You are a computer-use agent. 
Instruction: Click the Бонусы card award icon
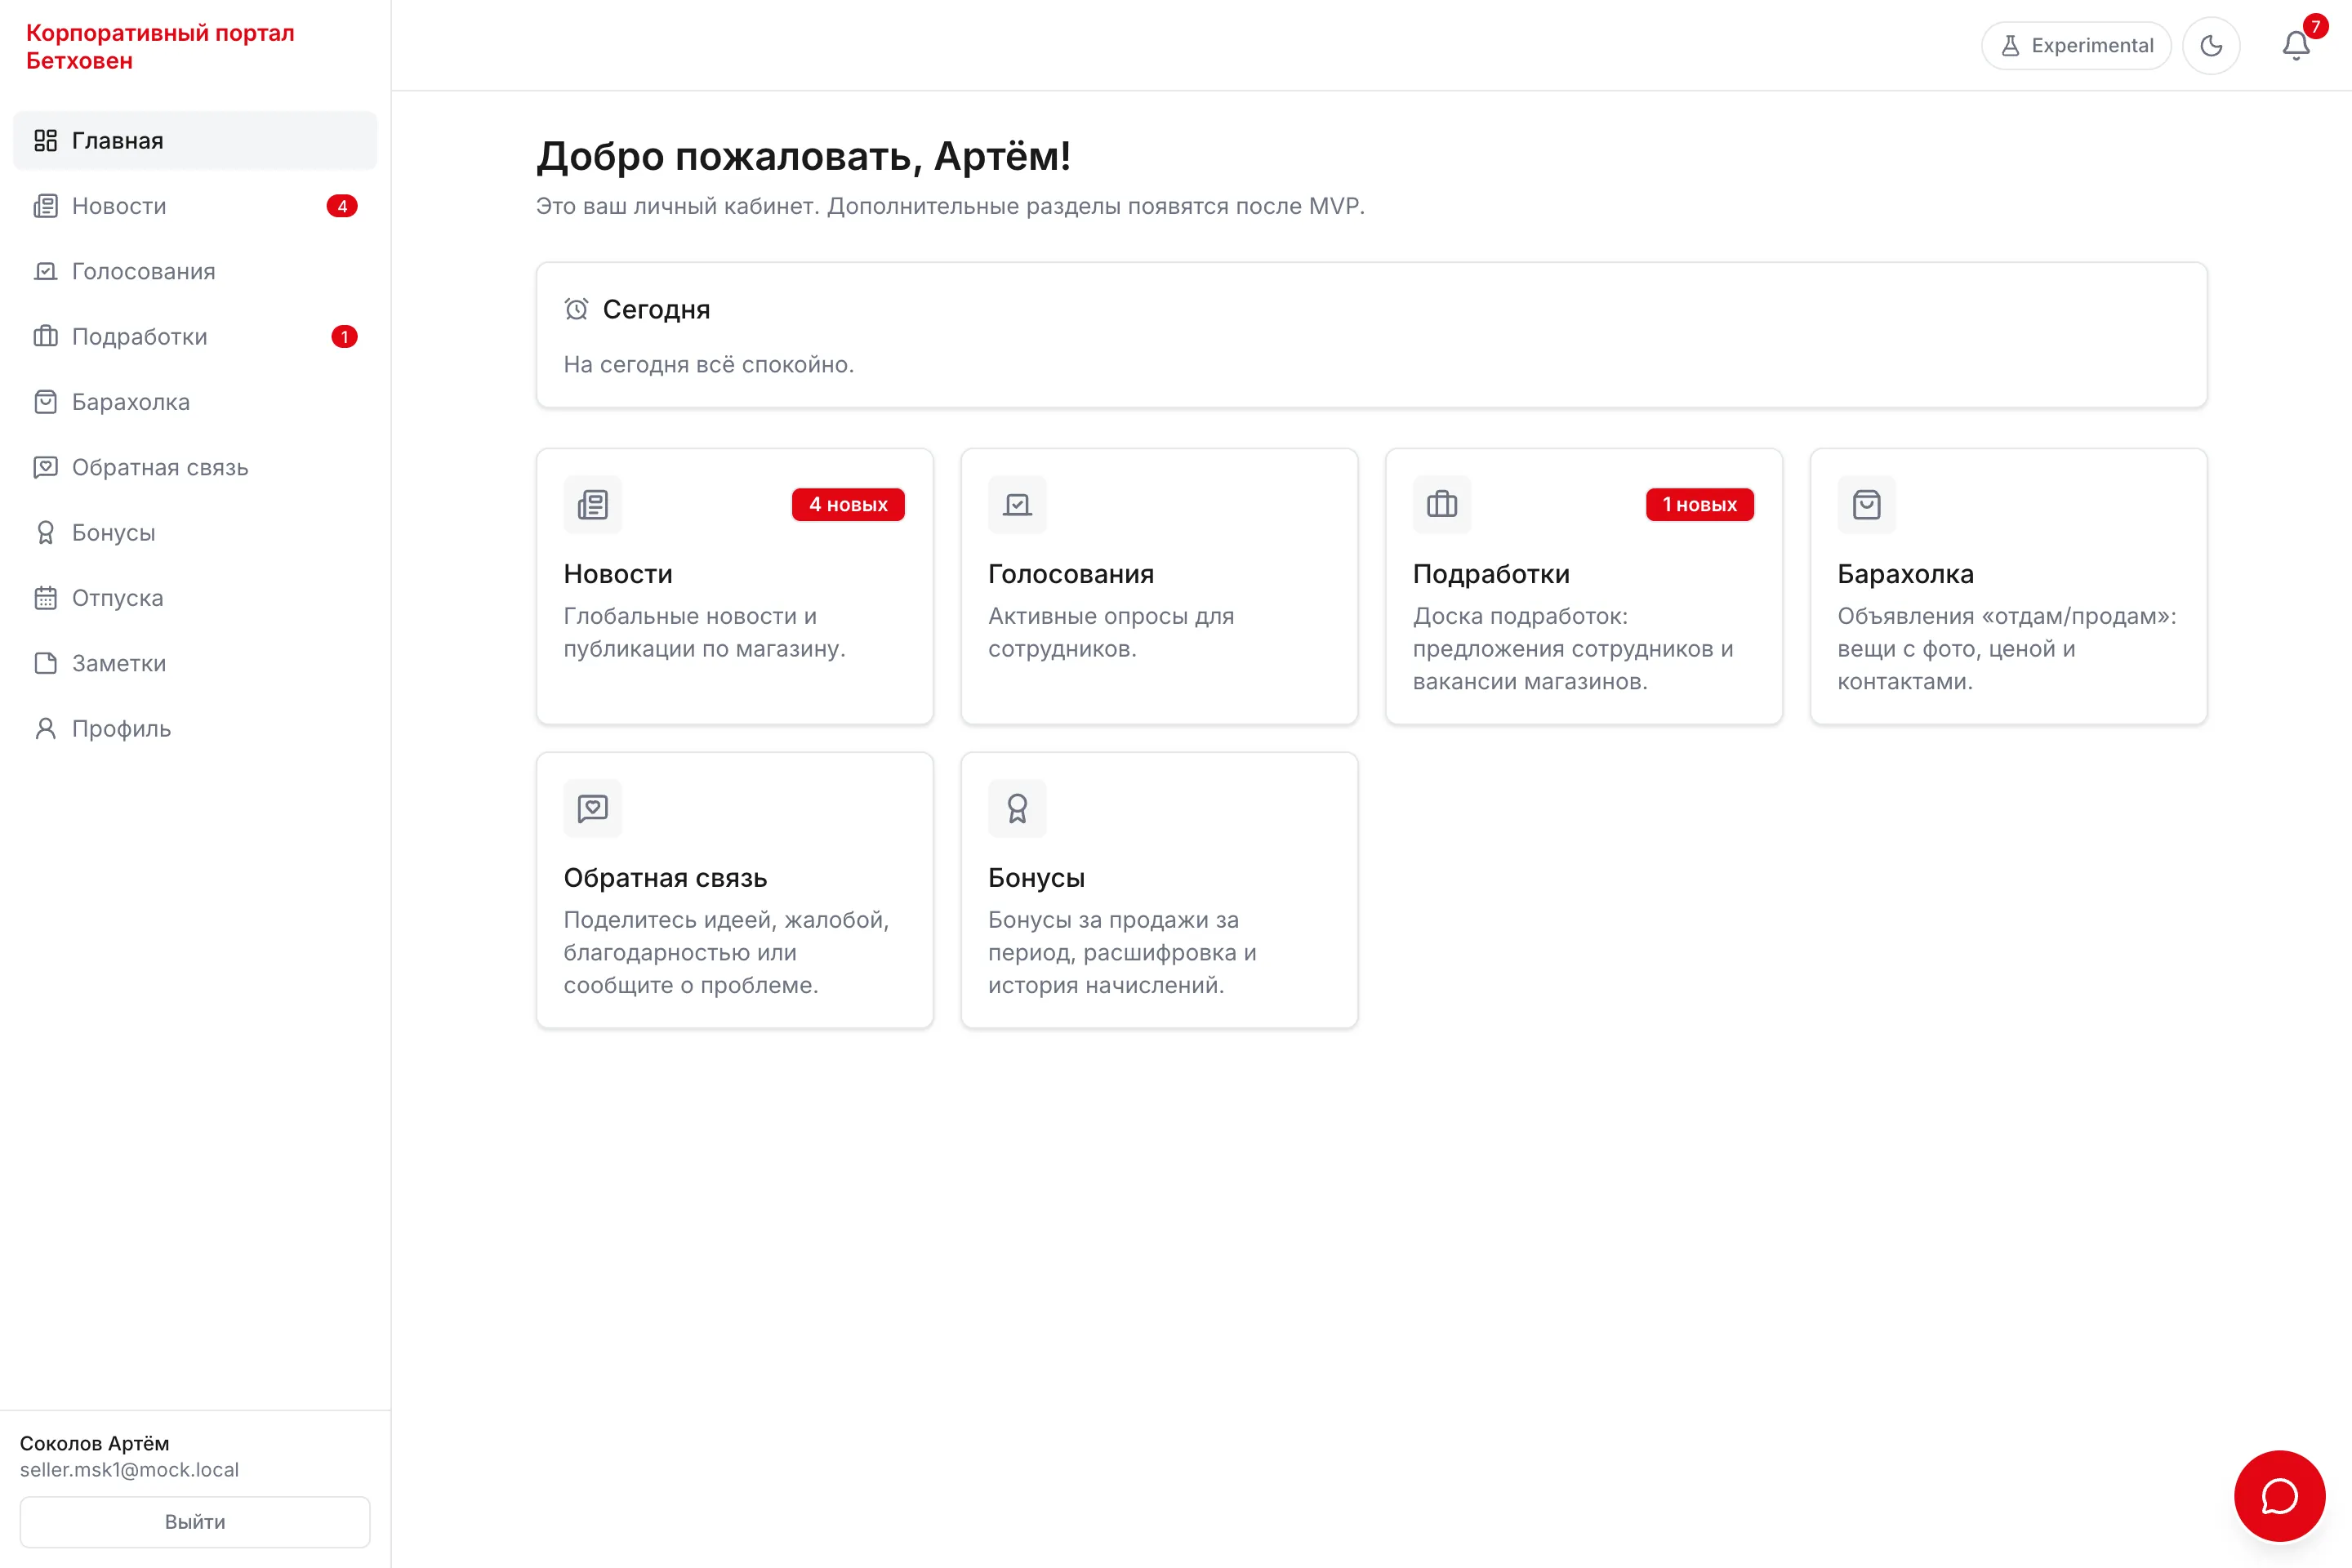click(1017, 808)
